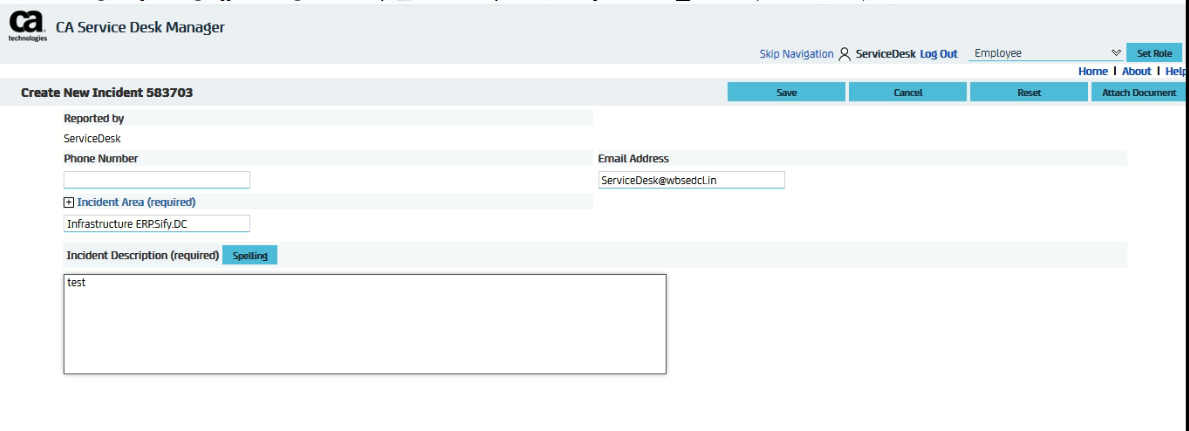Click the Set Role button
This screenshot has width=1189, height=431.
[x=1154, y=53]
